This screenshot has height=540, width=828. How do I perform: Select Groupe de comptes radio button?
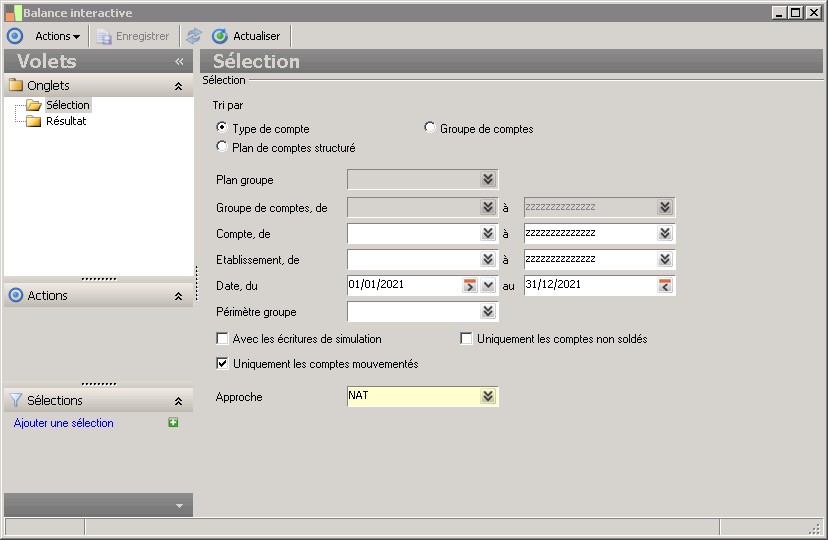click(430, 127)
